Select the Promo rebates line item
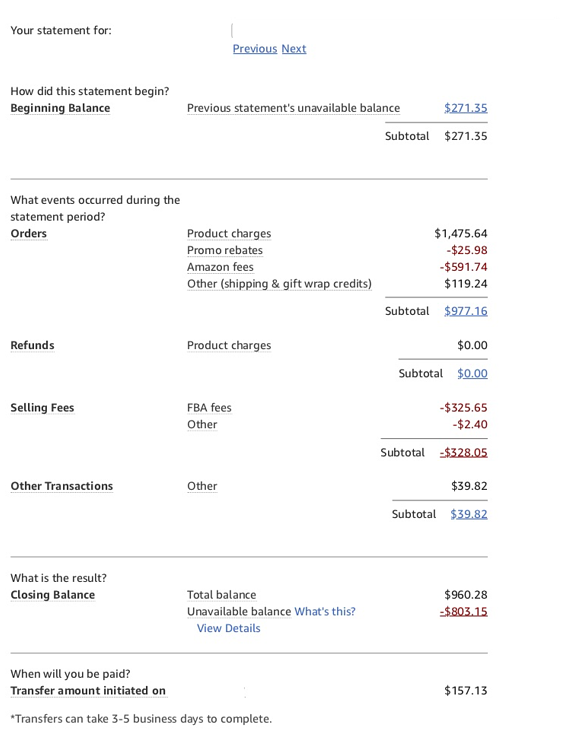Screen dimensions: 573x750 coord(225,250)
